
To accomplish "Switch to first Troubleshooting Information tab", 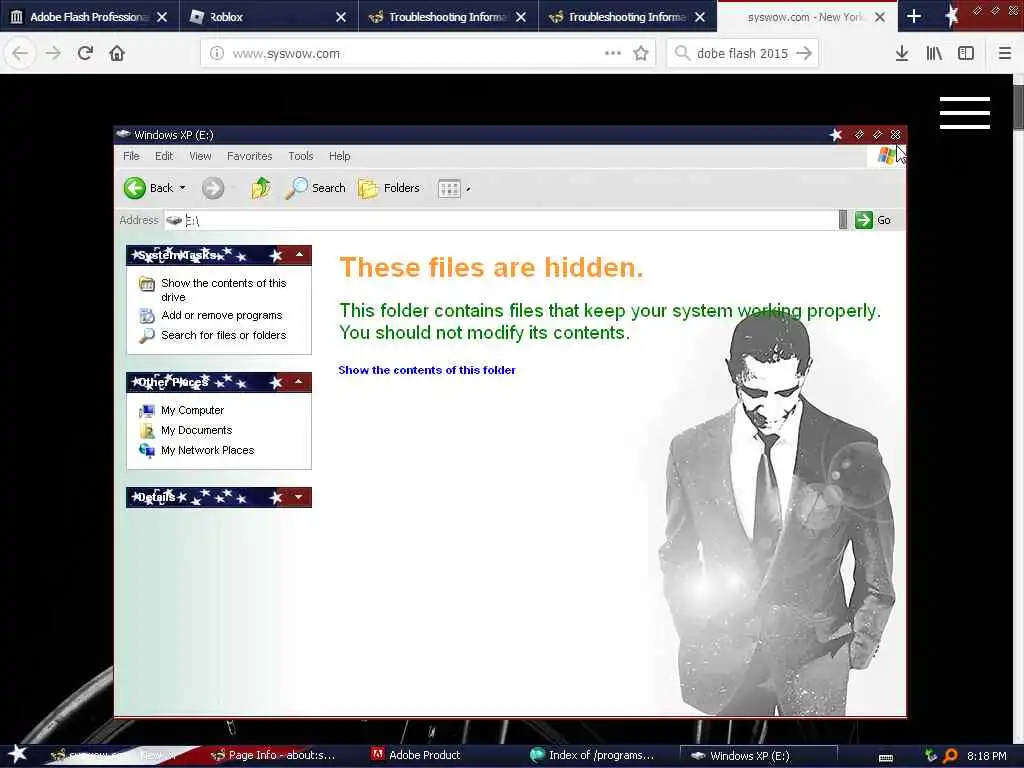I will (448, 17).
